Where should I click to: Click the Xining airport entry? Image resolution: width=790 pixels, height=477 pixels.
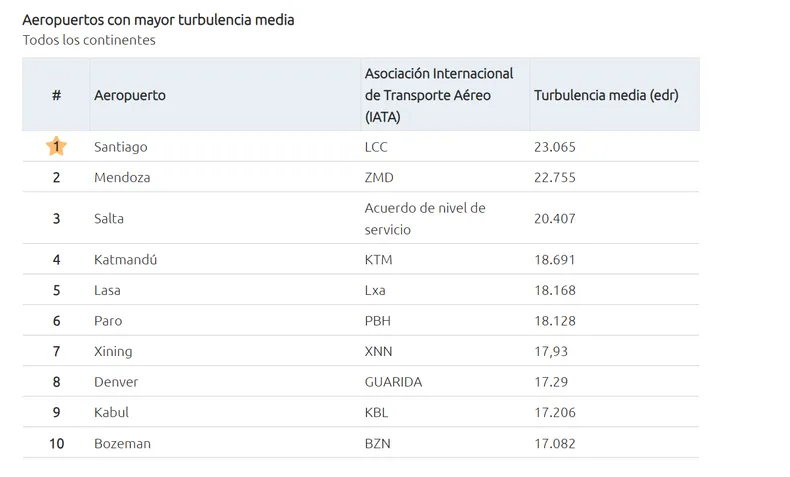click(113, 352)
